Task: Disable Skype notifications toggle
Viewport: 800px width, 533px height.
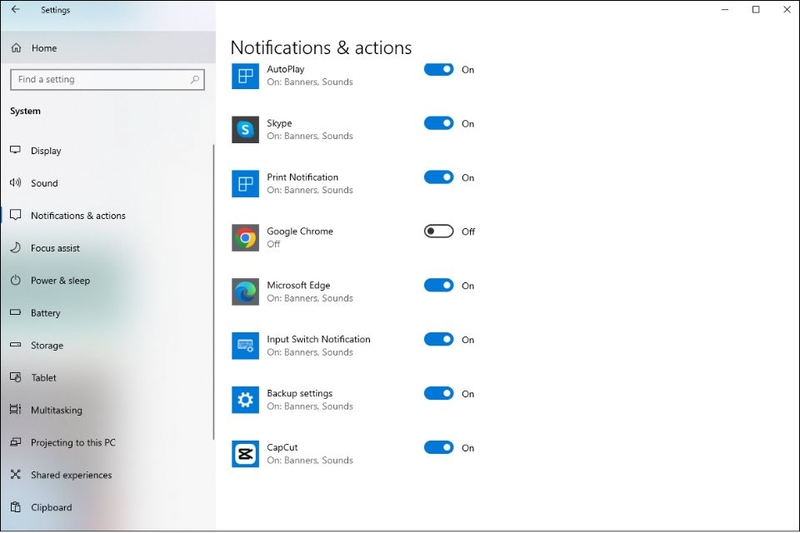Action: [439, 123]
